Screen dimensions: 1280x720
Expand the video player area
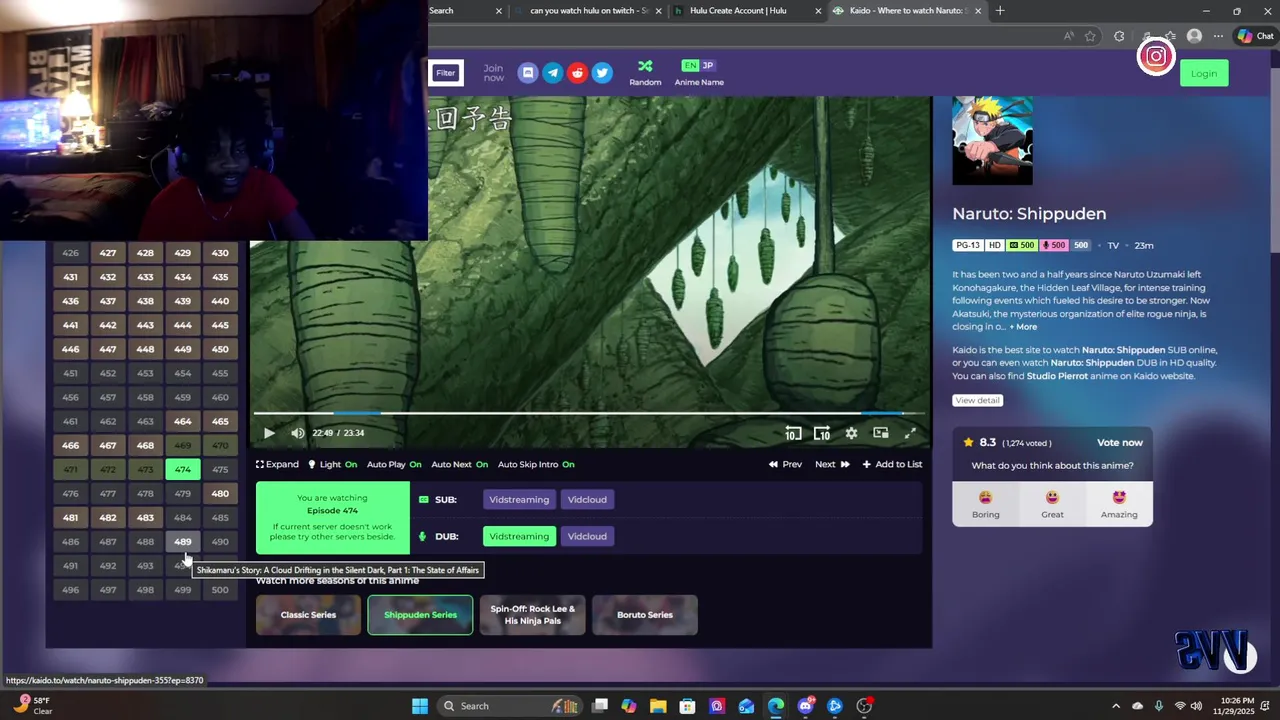[x=277, y=464]
